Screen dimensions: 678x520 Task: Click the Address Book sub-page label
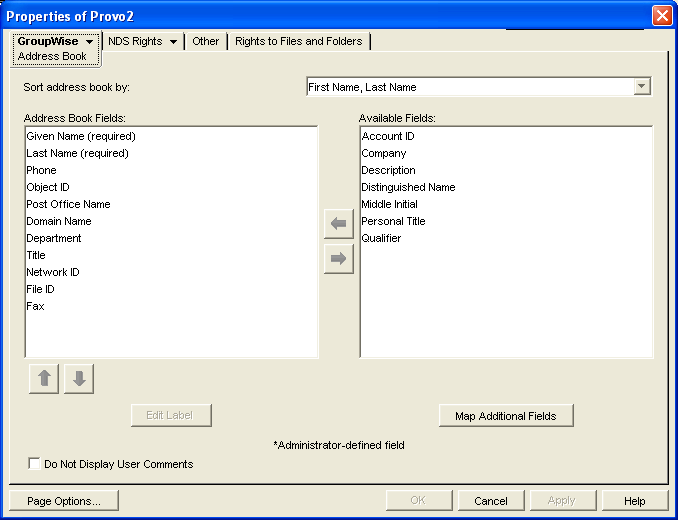click(x=52, y=56)
